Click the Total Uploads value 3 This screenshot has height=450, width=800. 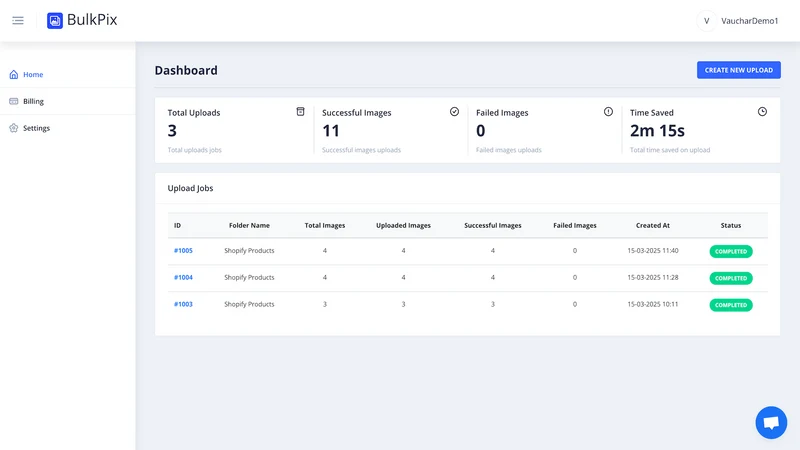point(172,131)
